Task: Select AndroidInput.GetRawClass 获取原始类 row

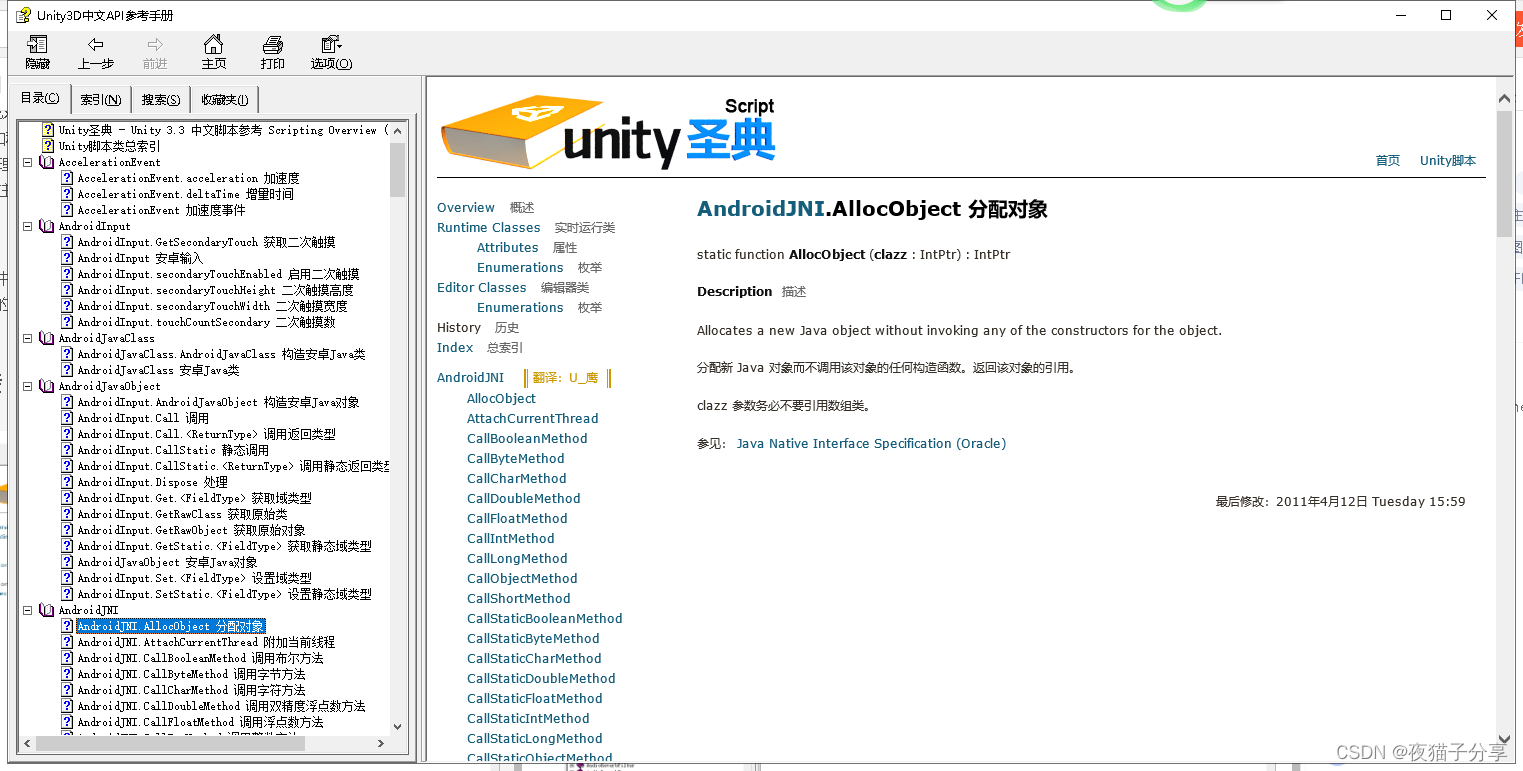Action: pyautogui.click(x=182, y=514)
